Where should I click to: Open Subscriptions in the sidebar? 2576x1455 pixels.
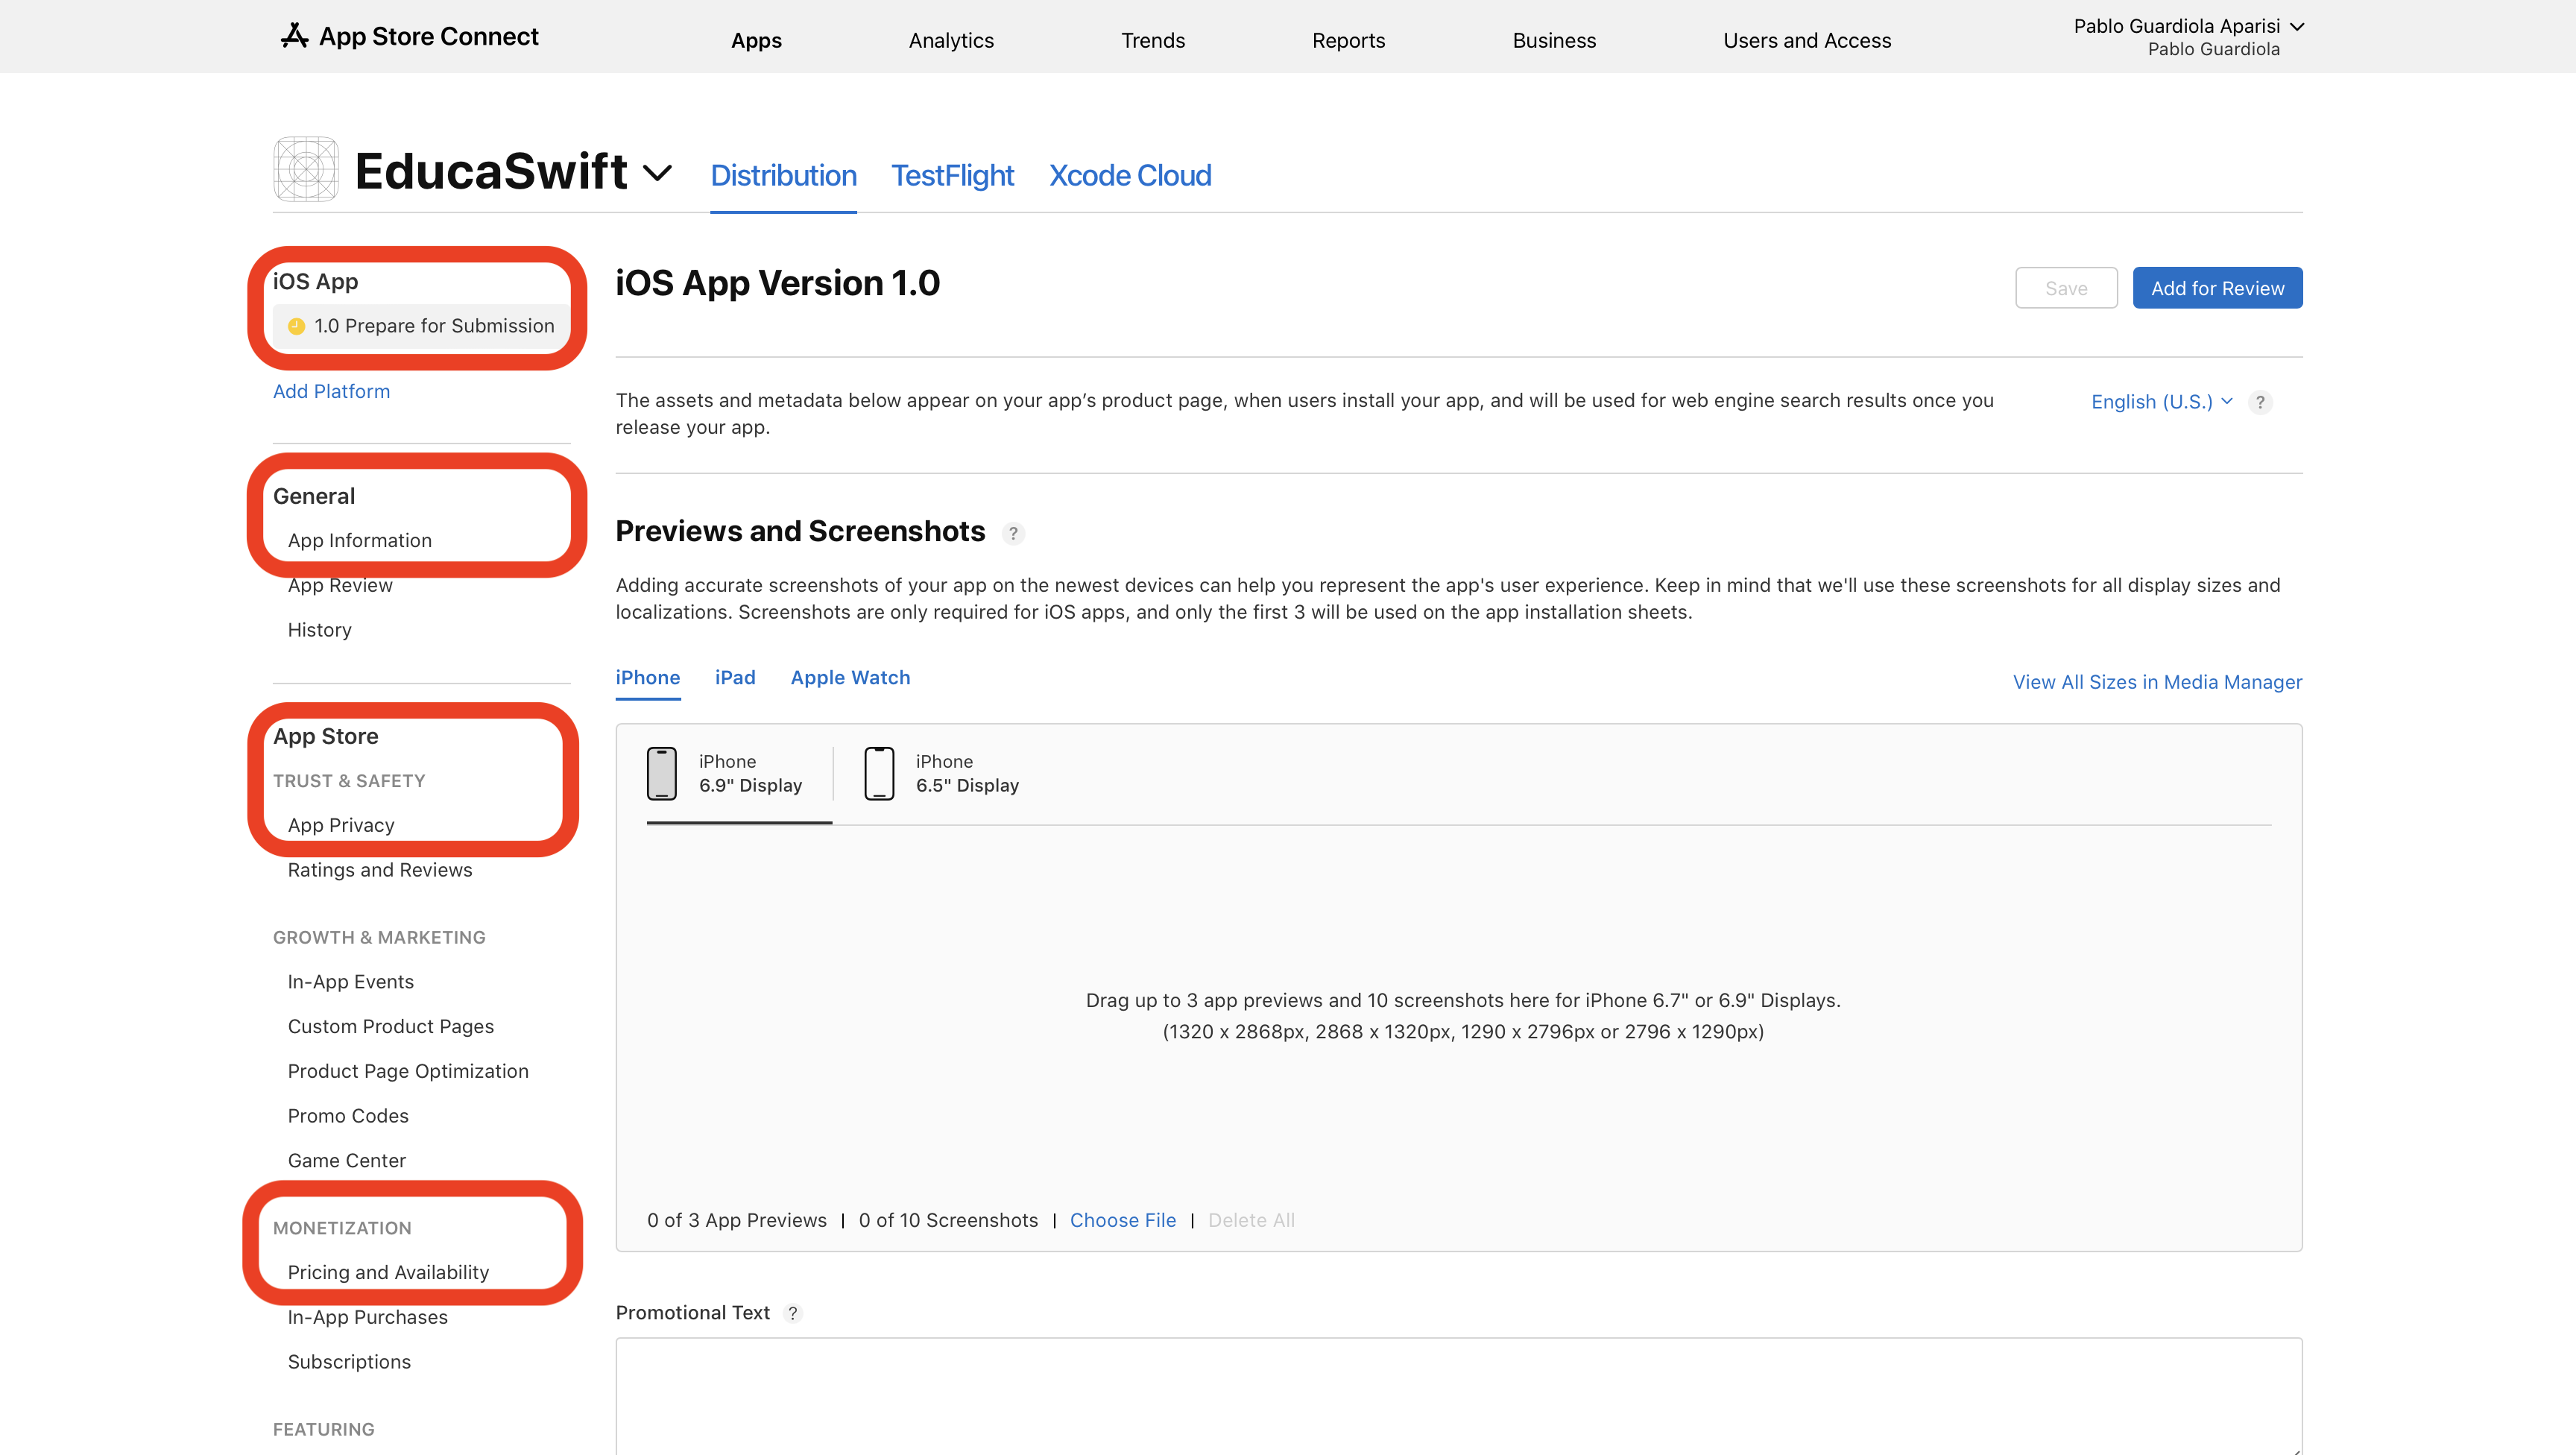tap(349, 1362)
